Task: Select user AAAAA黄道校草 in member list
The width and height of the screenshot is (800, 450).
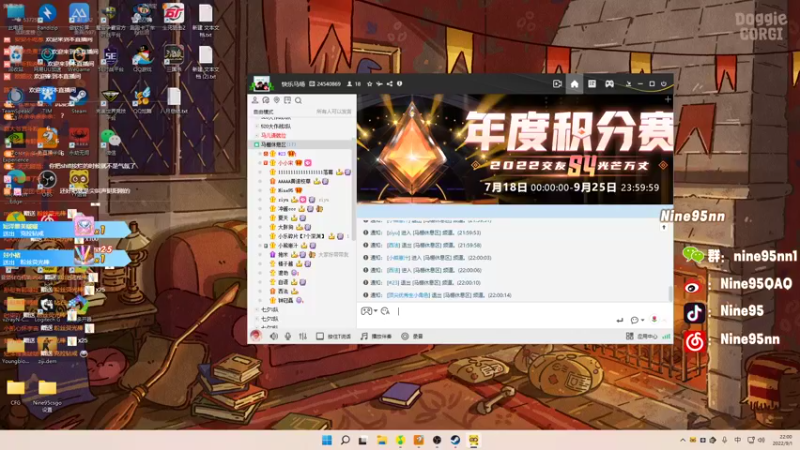Action: [294, 181]
